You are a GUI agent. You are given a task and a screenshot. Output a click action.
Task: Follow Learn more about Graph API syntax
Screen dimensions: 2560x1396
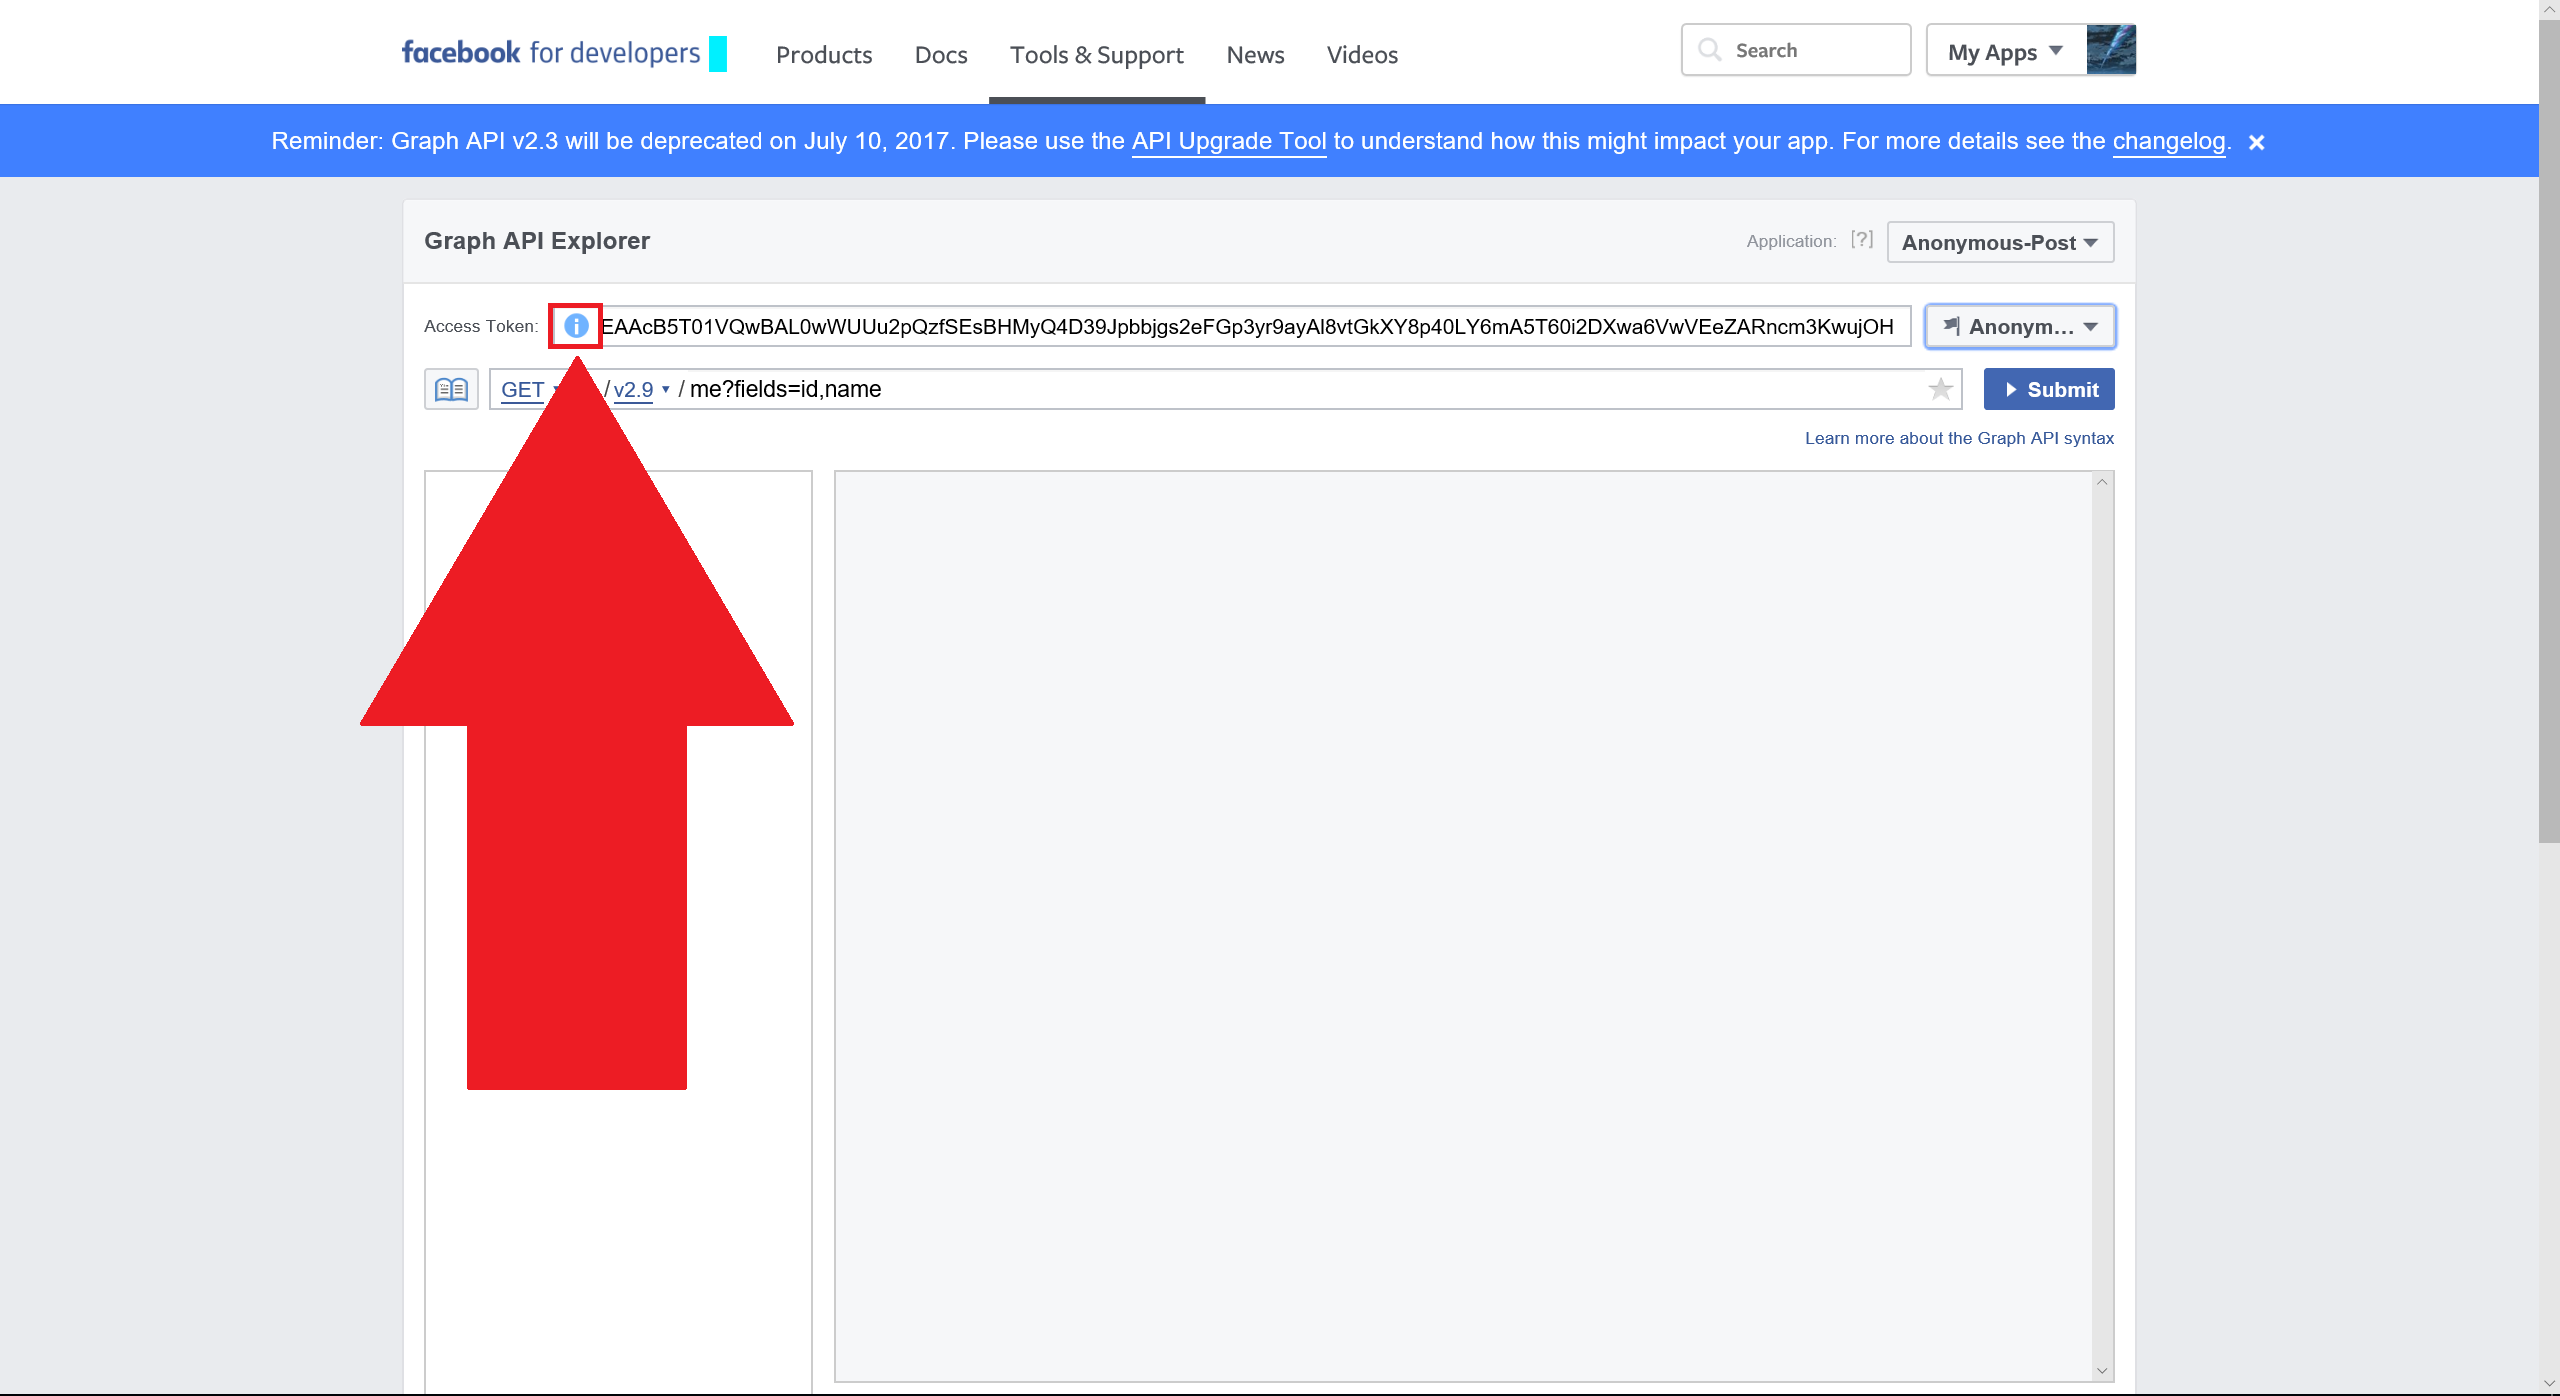[x=1958, y=438]
